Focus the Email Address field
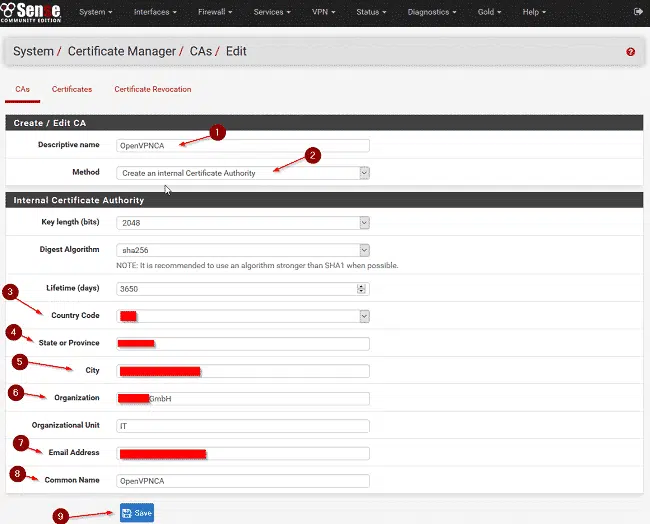Screen dimensions: 650x524 pos(243,453)
